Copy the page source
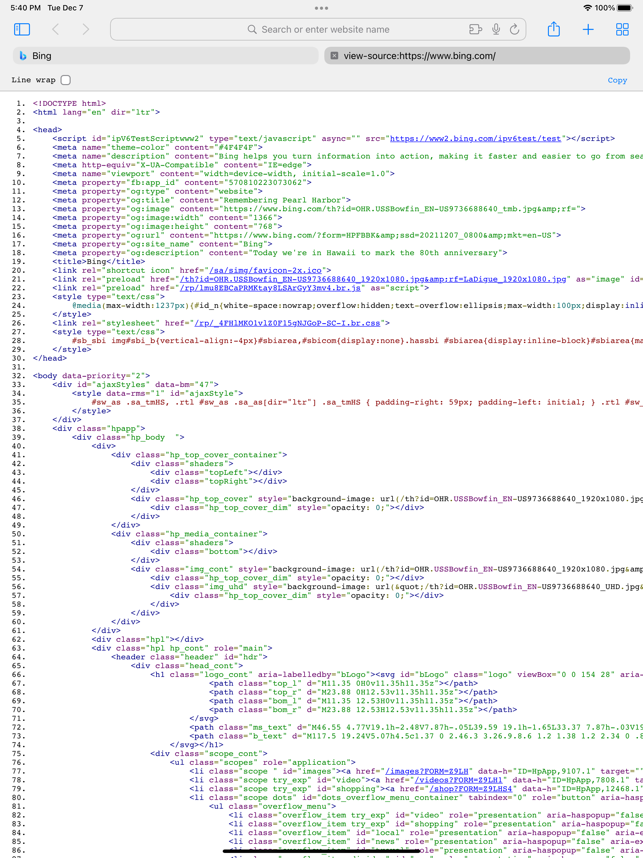This screenshot has width=643, height=858. (x=617, y=80)
